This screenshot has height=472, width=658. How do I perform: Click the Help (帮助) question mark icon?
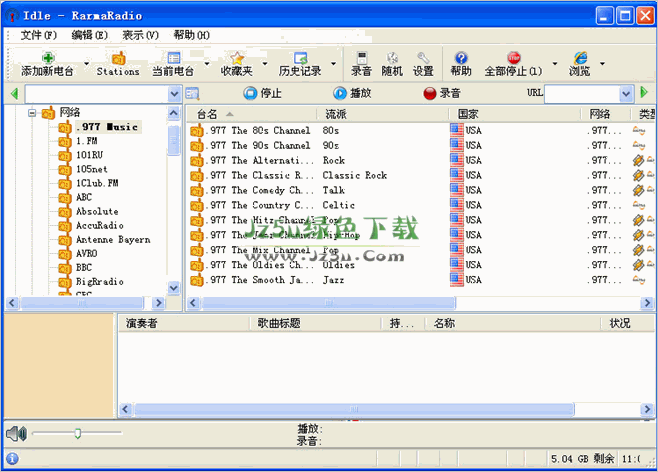tap(461, 57)
